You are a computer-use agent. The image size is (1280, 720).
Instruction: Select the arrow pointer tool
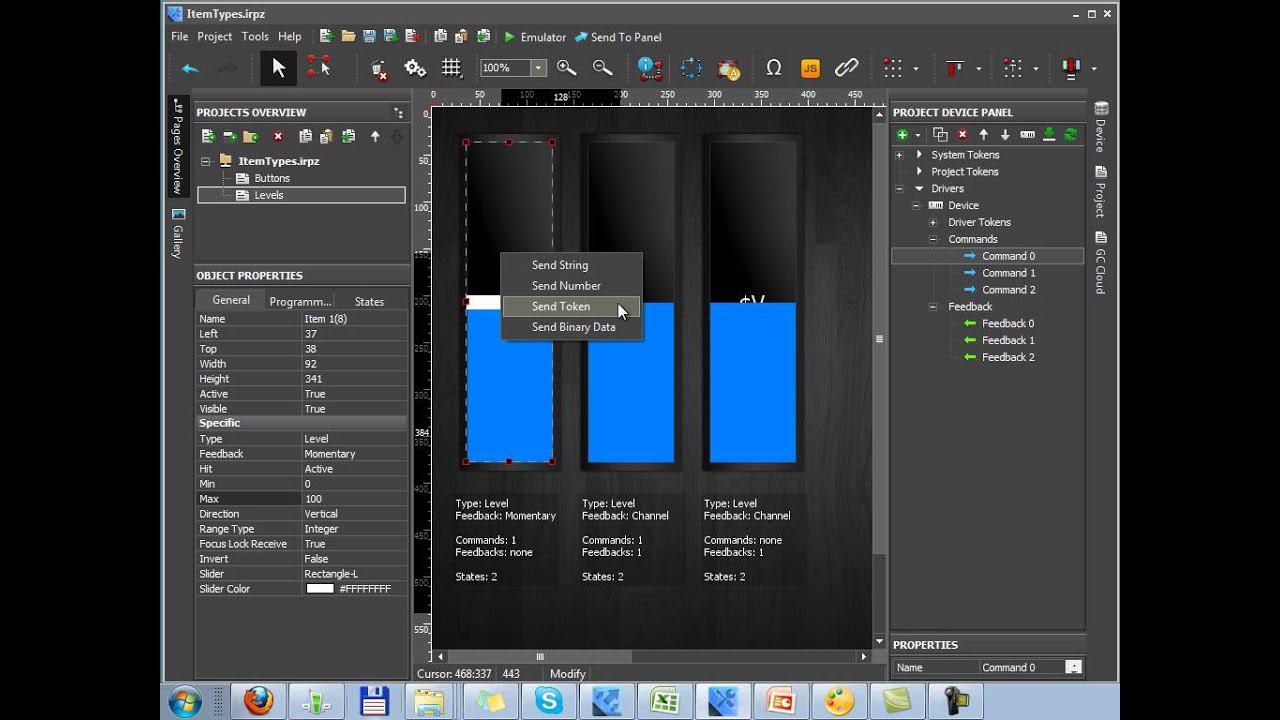(278, 68)
